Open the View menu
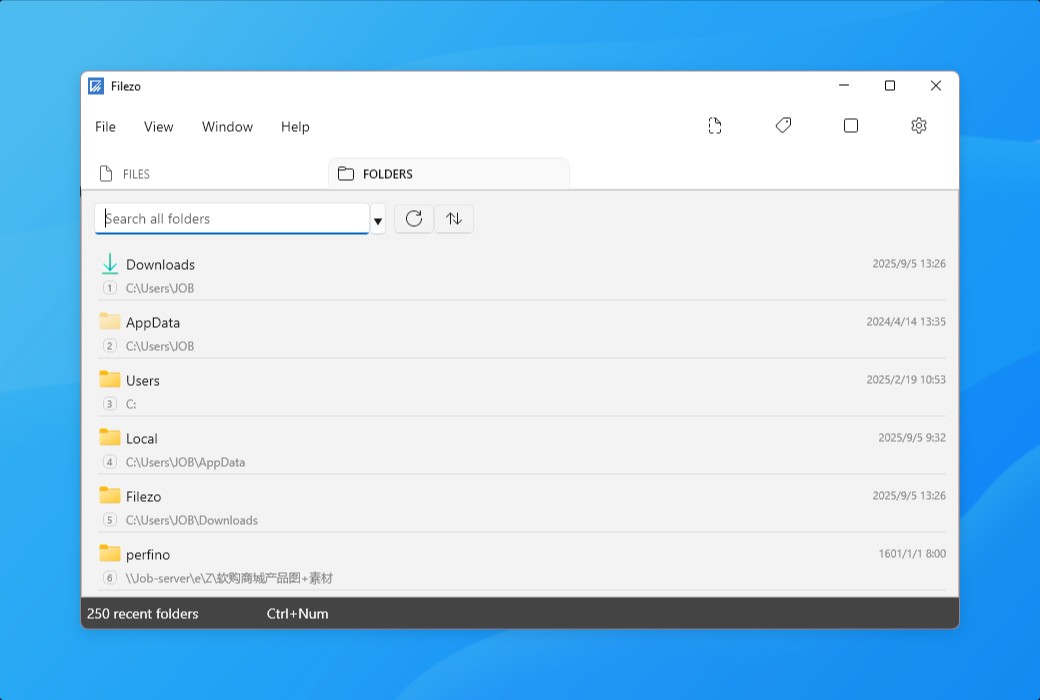Image resolution: width=1040 pixels, height=700 pixels. [159, 127]
